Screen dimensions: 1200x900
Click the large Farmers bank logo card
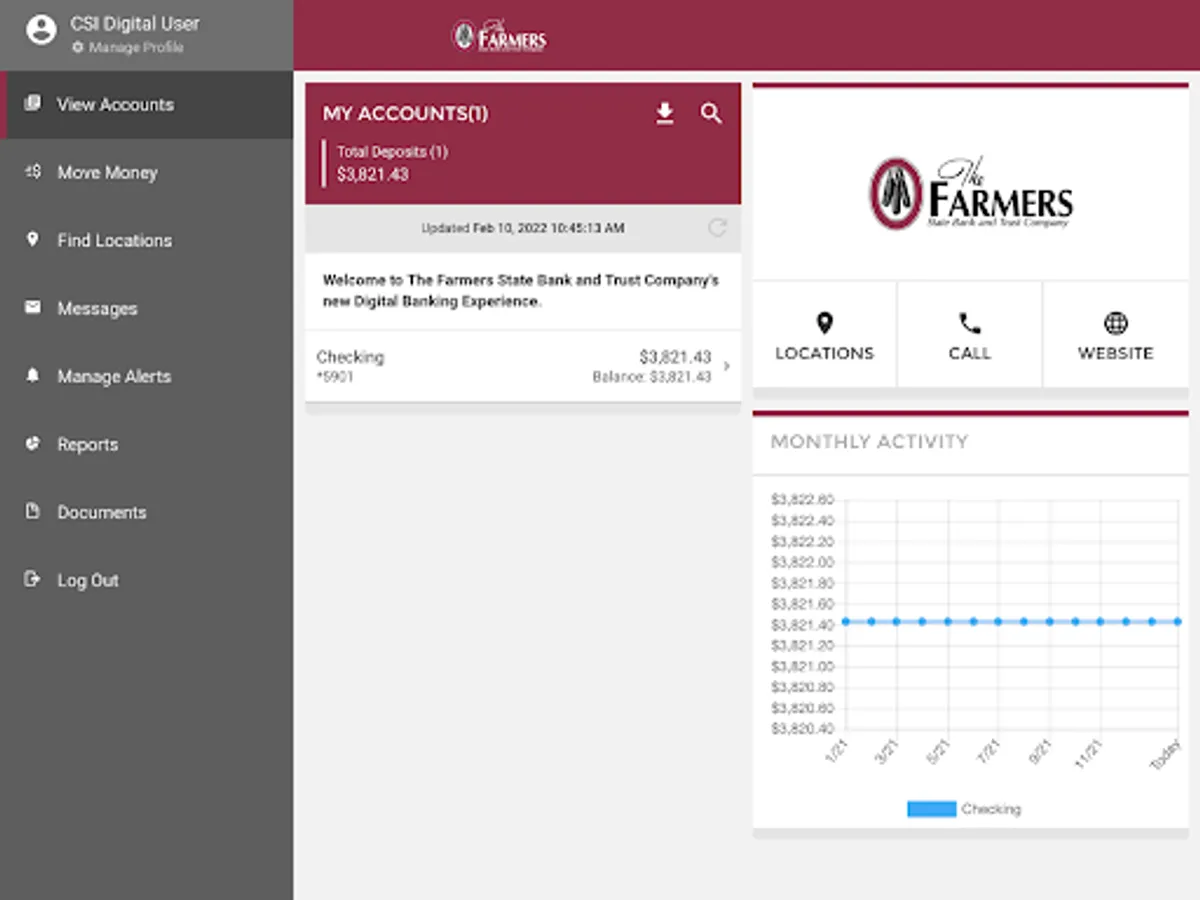click(x=970, y=193)
